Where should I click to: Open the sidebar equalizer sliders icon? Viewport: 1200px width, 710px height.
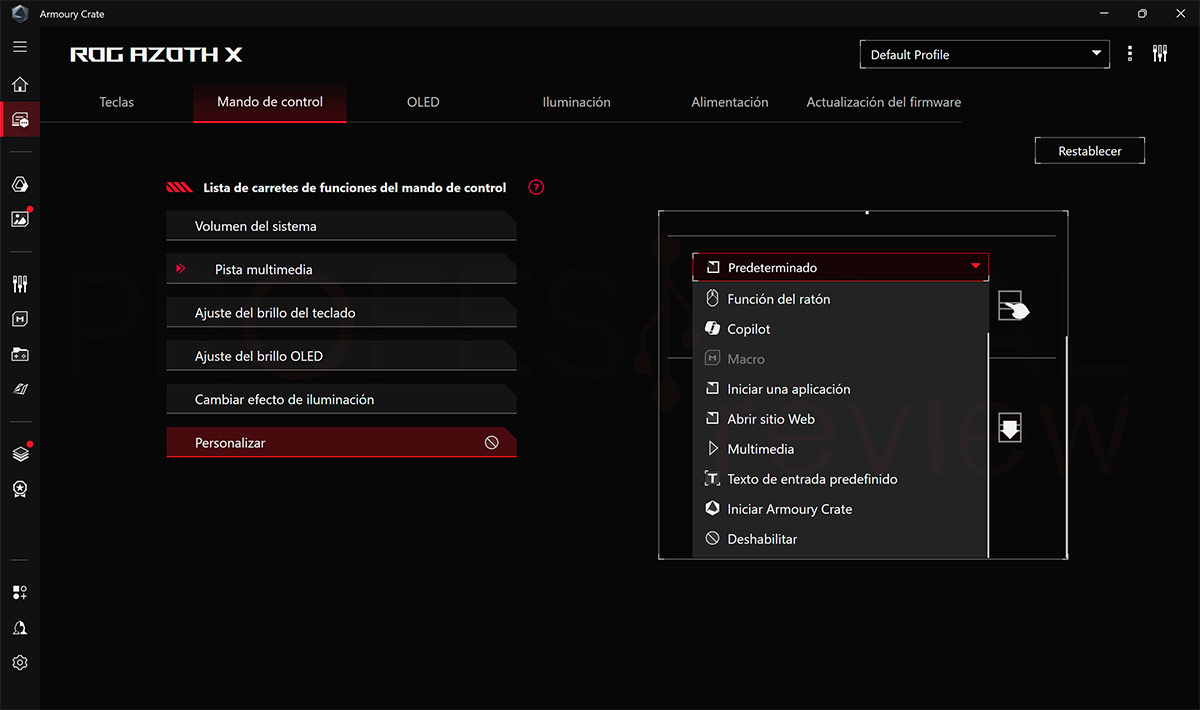pyautogui.click(x=20, y=284)
